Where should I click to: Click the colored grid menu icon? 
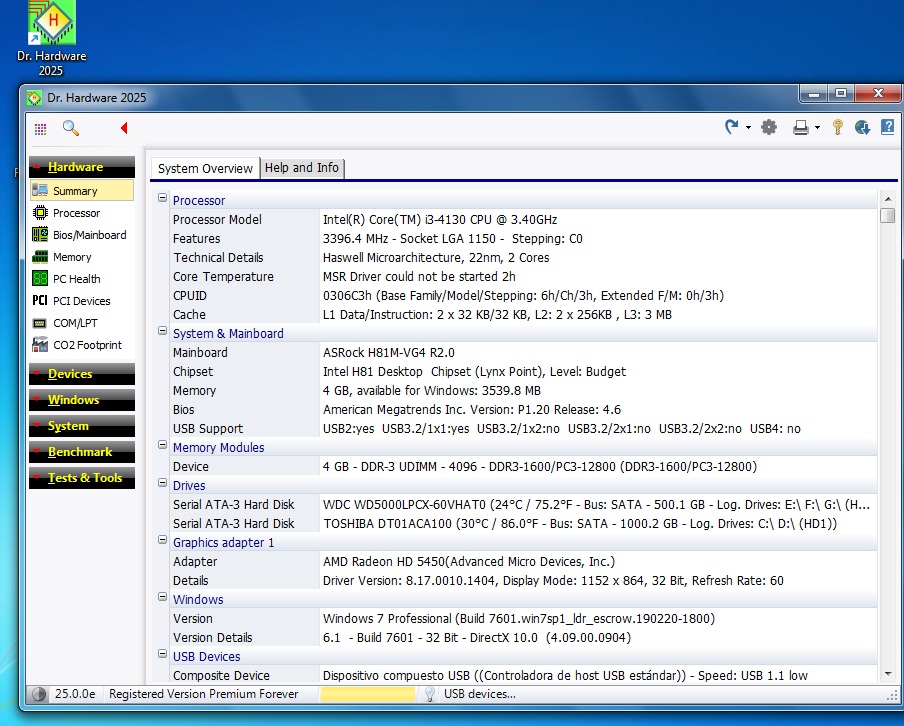point(40,129)
